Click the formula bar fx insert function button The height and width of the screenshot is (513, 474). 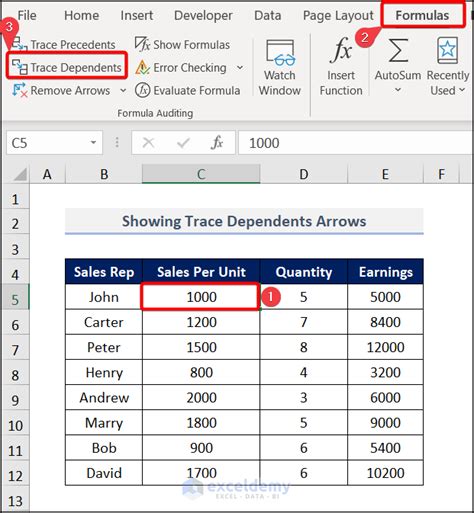point(217,143)
